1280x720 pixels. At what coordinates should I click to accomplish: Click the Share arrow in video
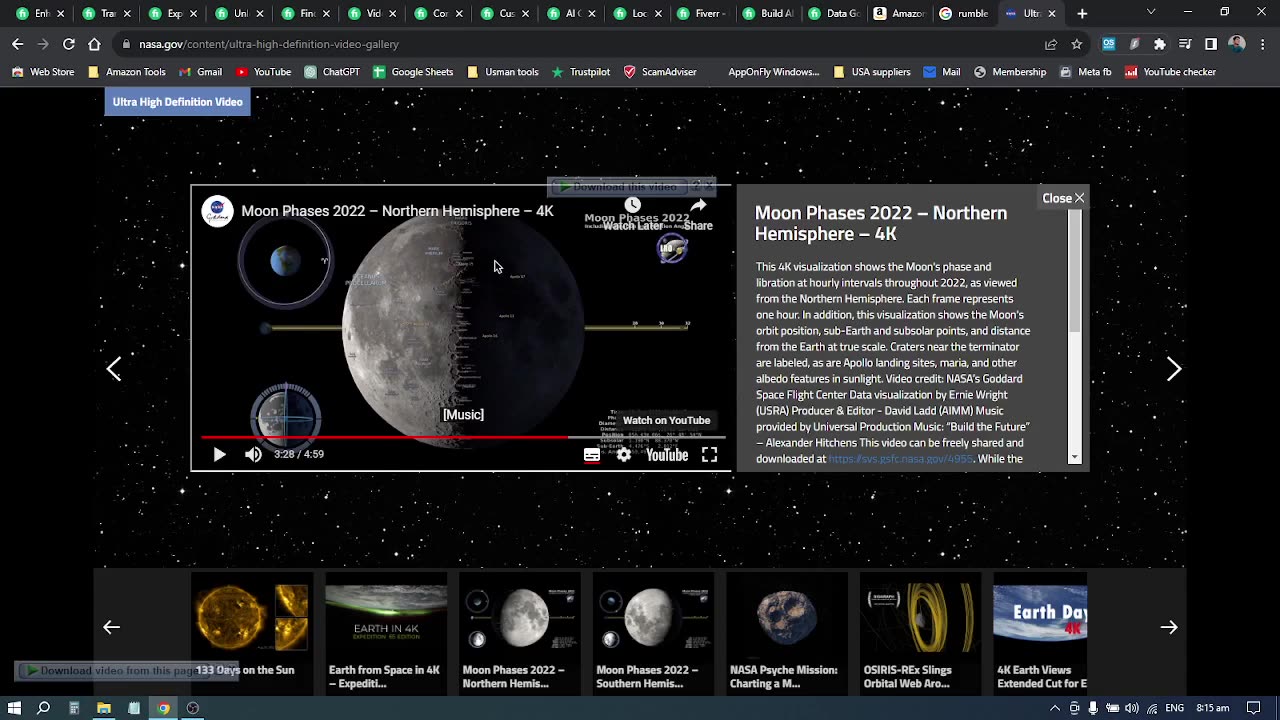tap(698, 206)
